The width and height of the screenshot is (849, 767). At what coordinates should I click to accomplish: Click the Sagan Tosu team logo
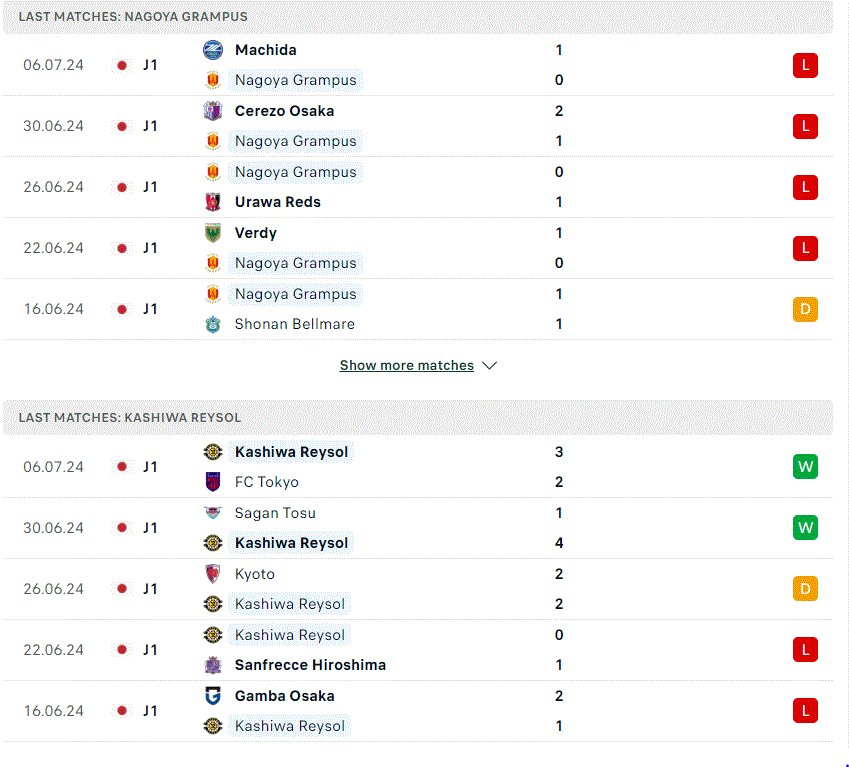[x=212, y=513]
